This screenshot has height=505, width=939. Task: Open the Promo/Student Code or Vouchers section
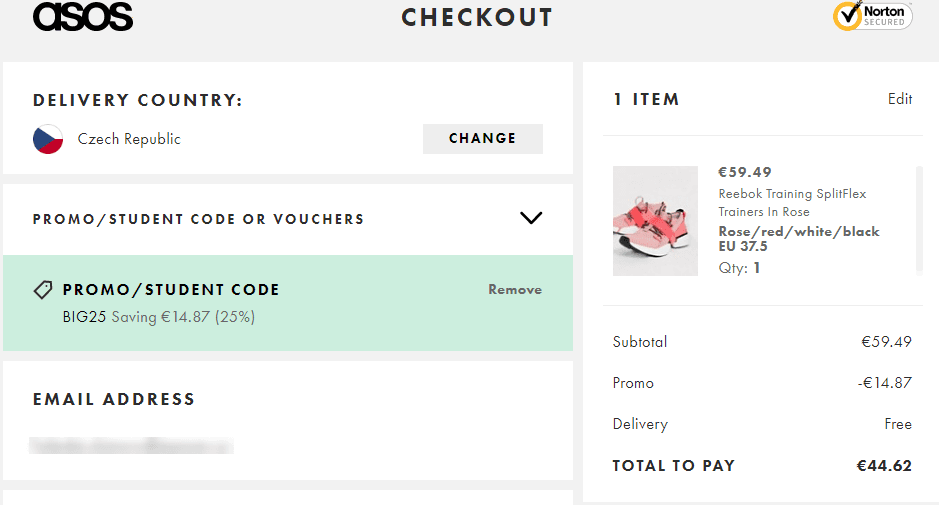[288, 219]
